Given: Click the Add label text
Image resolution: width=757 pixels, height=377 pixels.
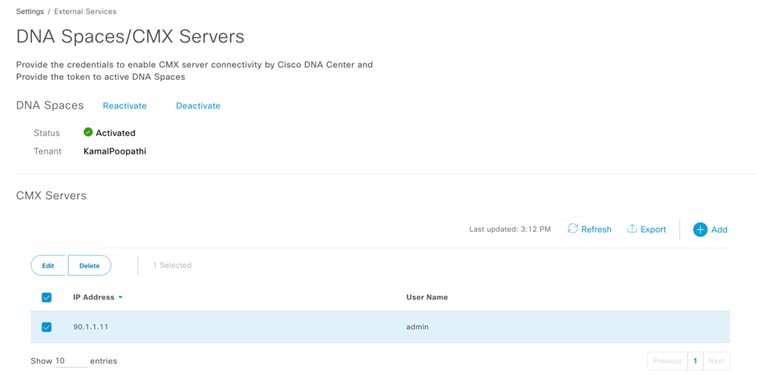Looking at the screenshot, I should (x=719, y=229).
